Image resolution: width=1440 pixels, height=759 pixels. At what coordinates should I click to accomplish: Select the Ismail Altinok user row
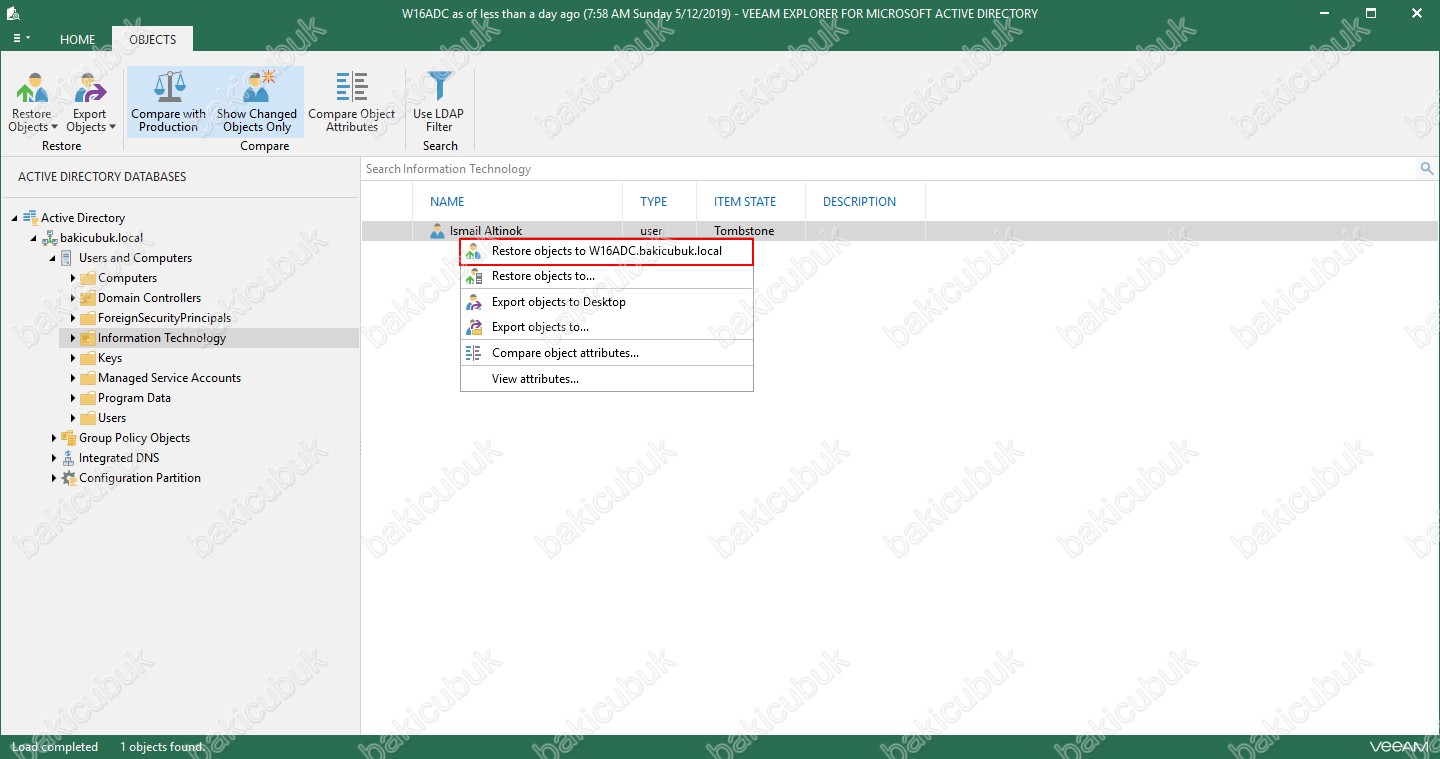pos(900,231)
